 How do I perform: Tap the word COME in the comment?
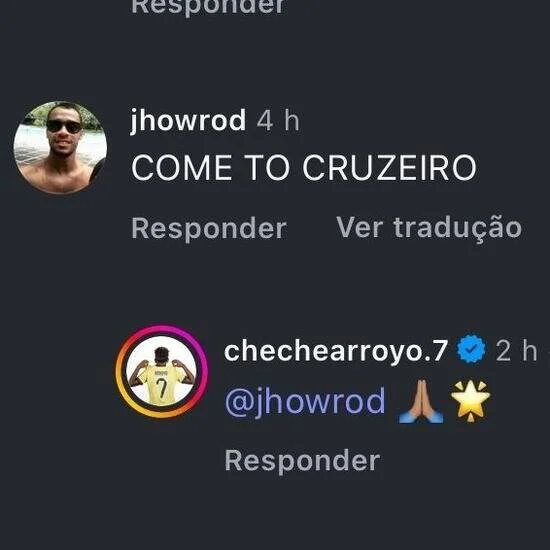point(182,168)
